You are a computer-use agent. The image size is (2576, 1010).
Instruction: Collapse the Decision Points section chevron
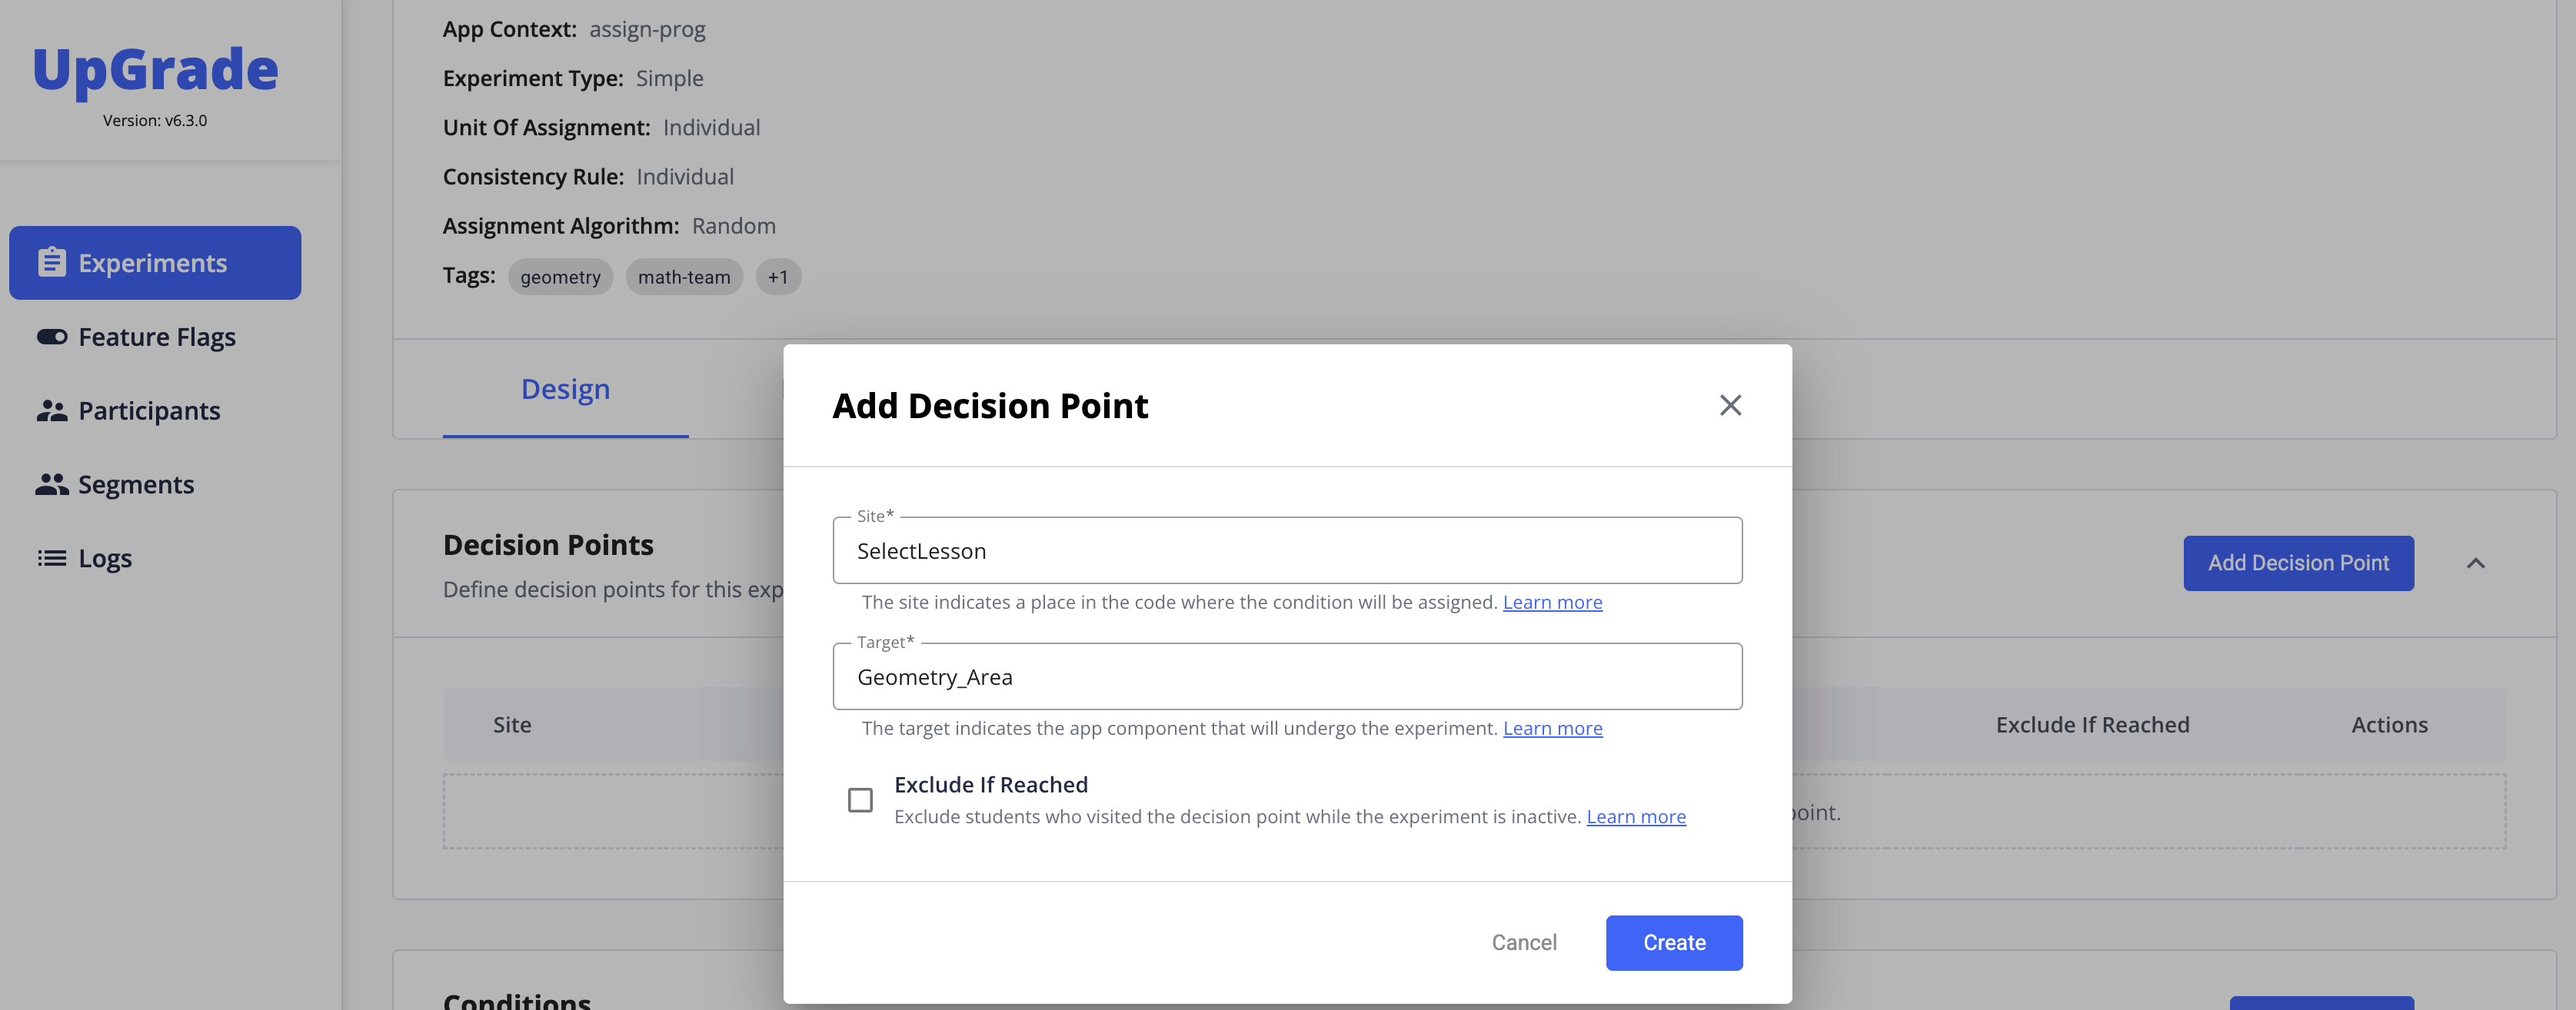click(x=2475, y=564)
